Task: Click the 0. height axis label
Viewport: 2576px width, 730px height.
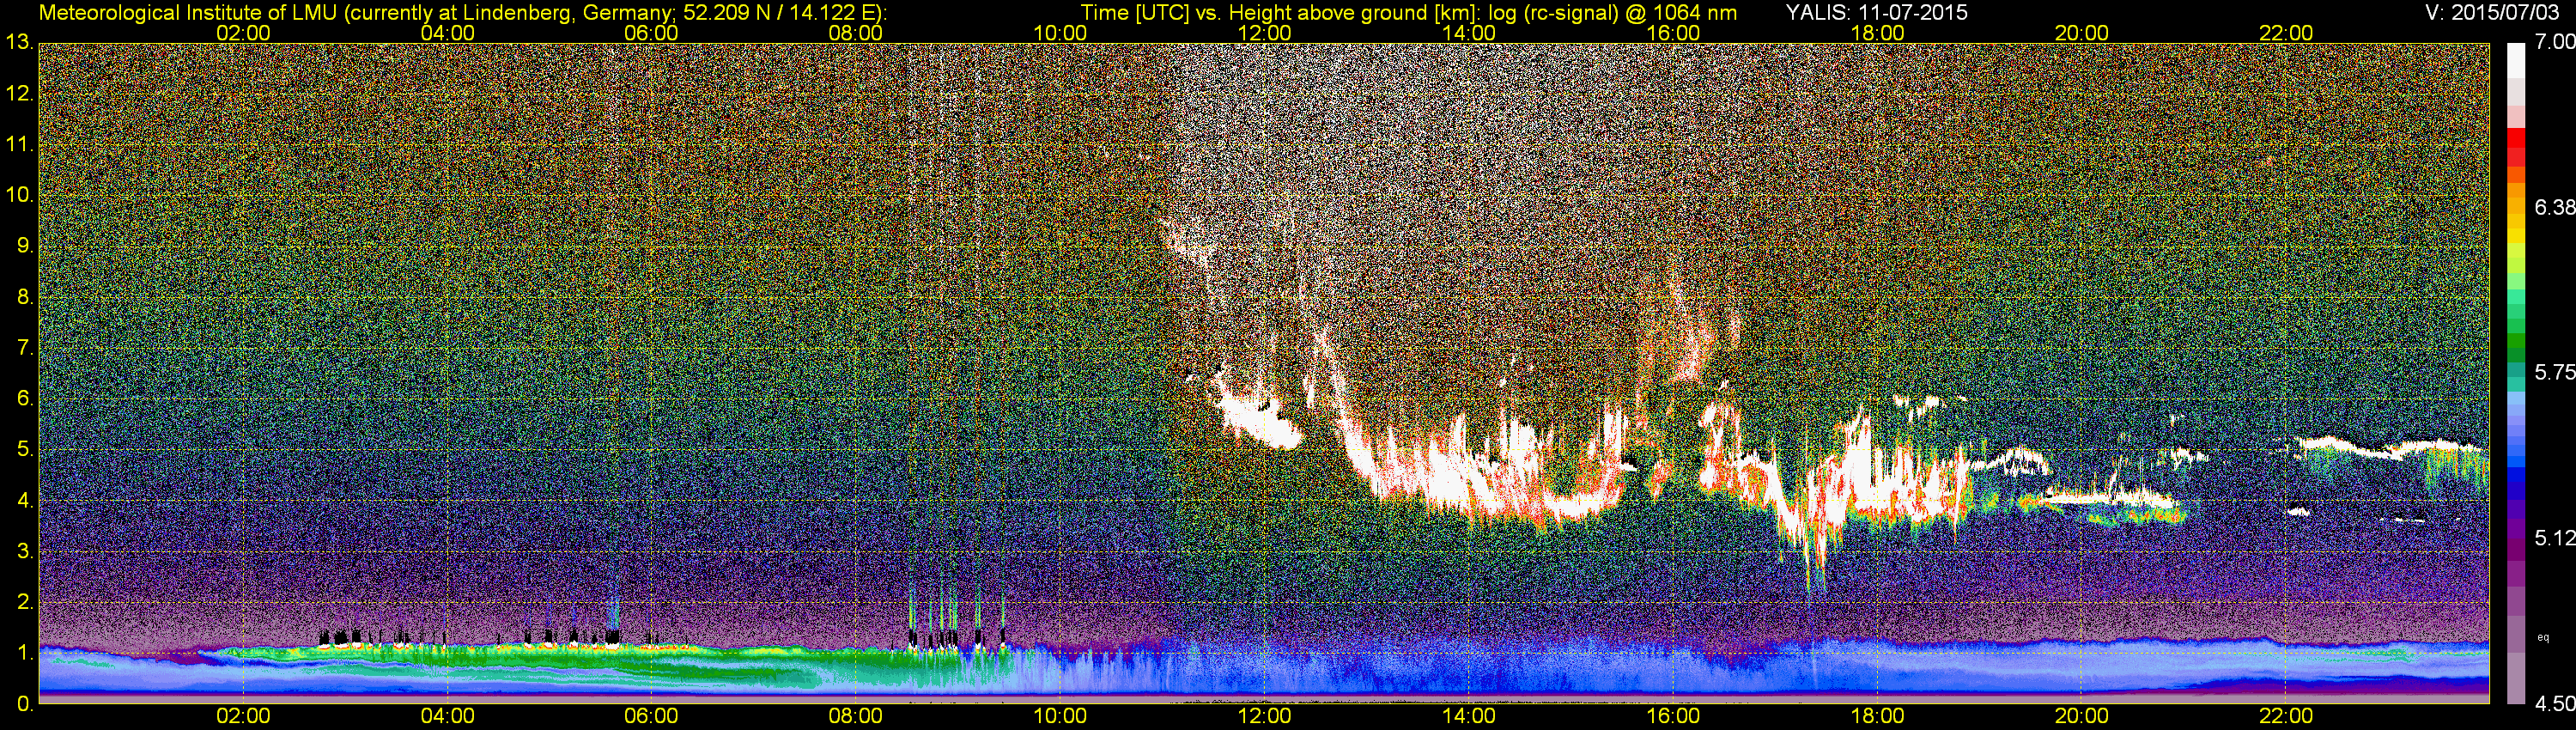Action: click(25, 704)
